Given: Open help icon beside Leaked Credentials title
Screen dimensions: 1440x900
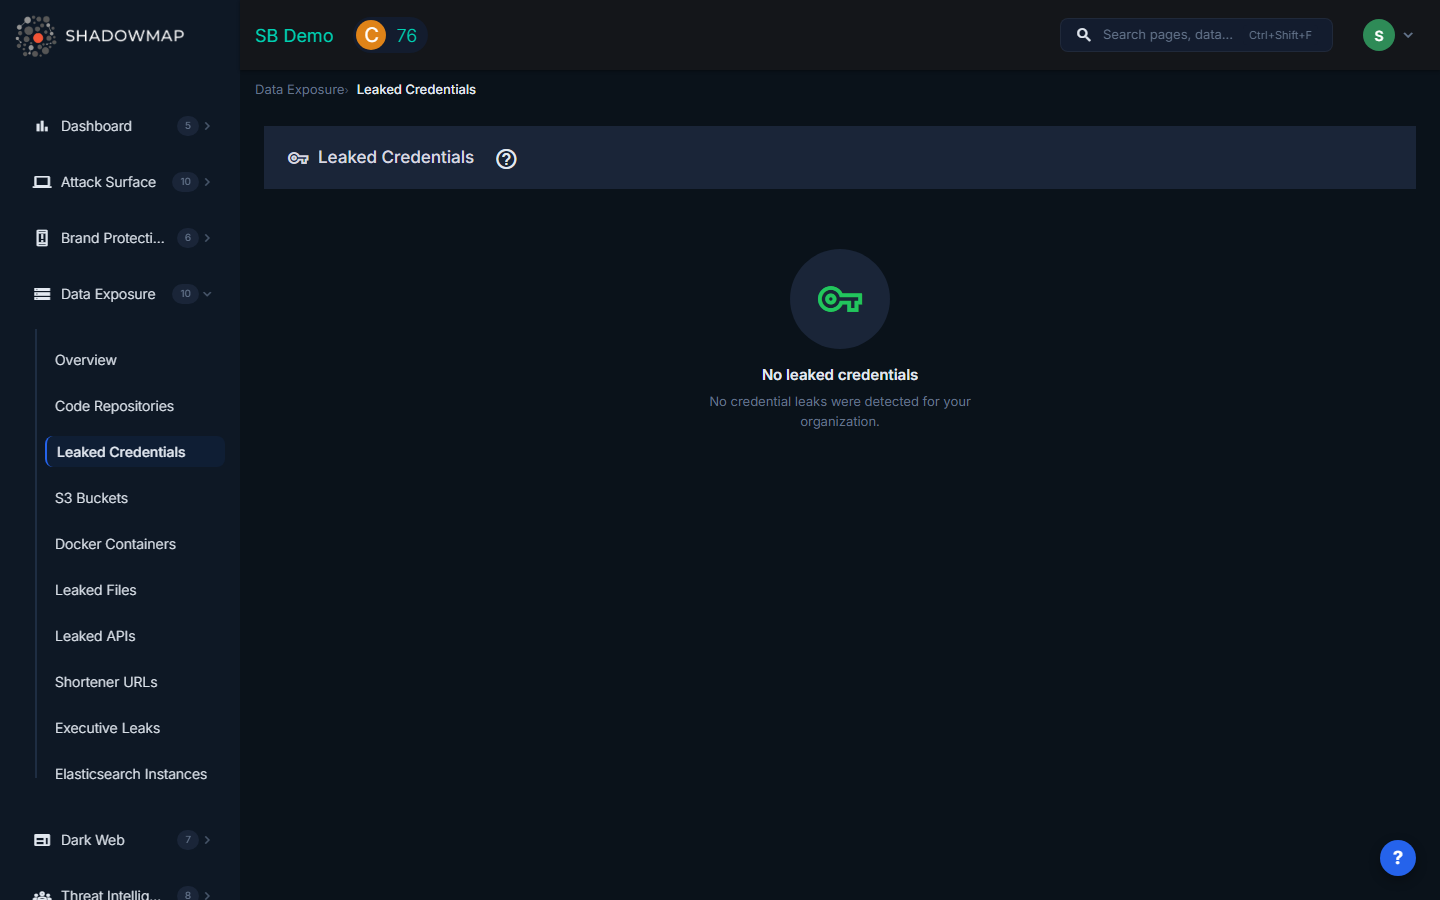Looking at the screenshot, I should click(x=506, y=158).
